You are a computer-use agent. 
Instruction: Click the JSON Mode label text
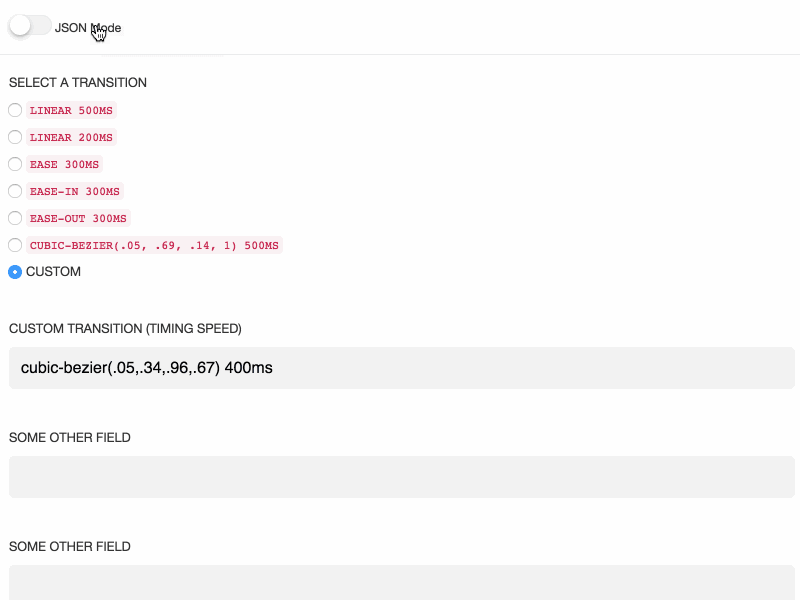point(90,28)
